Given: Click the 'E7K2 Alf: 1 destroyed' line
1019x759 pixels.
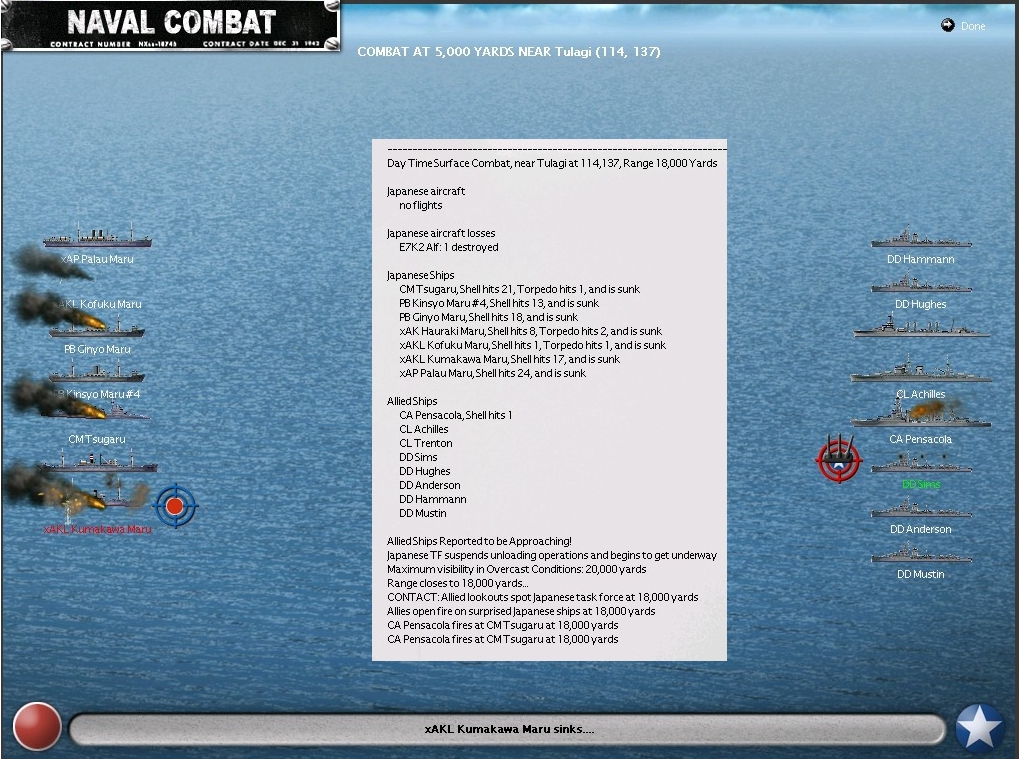Looking at the screenshot, I should pos(449,248).
